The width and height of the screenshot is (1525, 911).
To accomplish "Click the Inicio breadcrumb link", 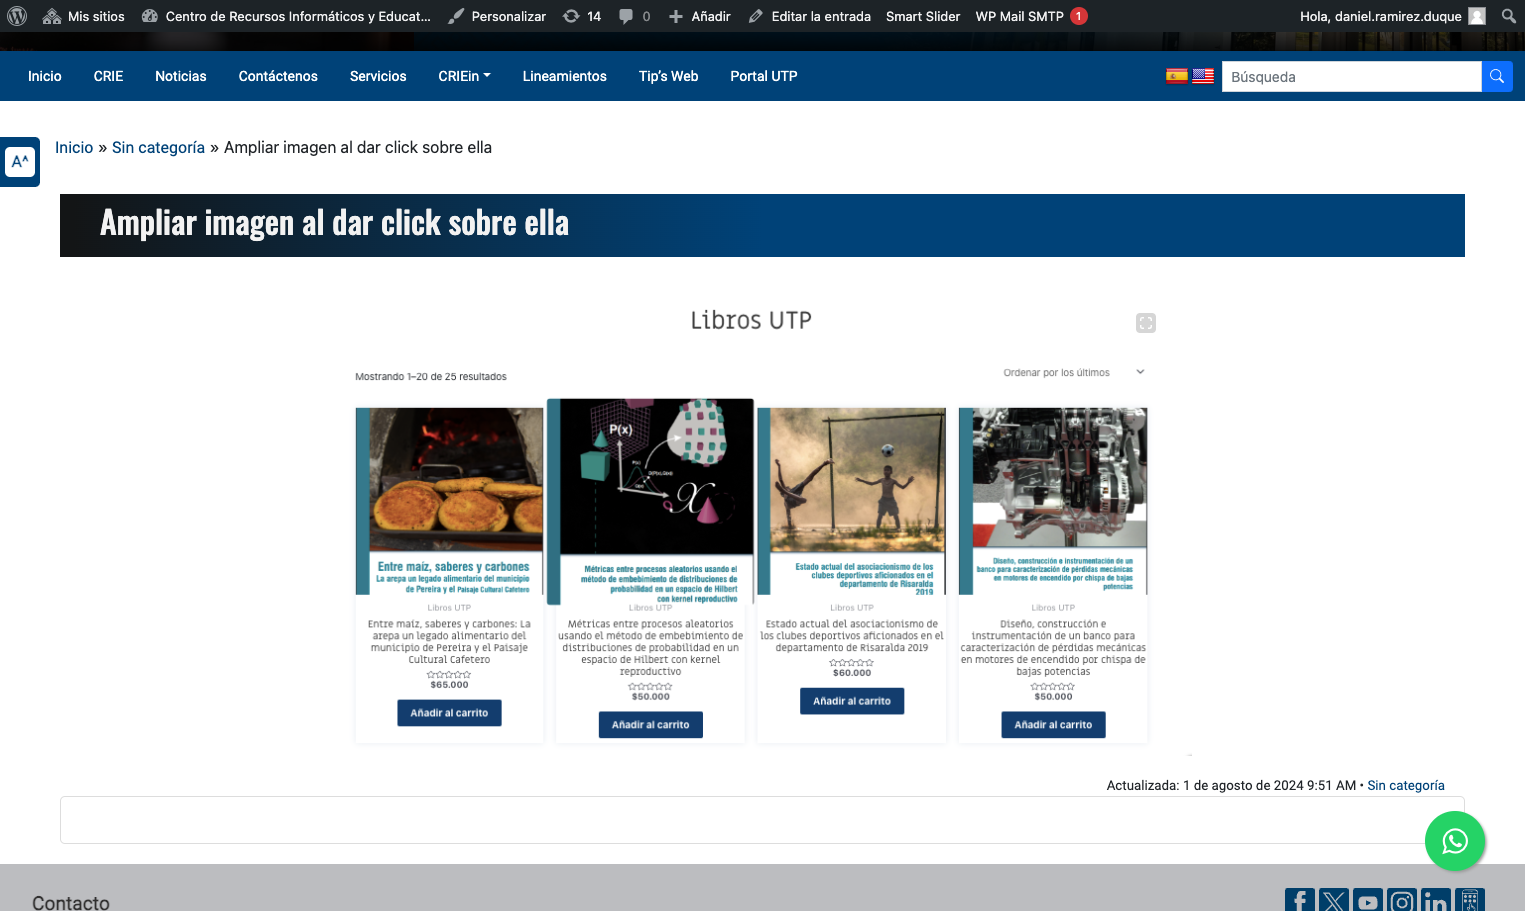I will (x=74, y=147).
